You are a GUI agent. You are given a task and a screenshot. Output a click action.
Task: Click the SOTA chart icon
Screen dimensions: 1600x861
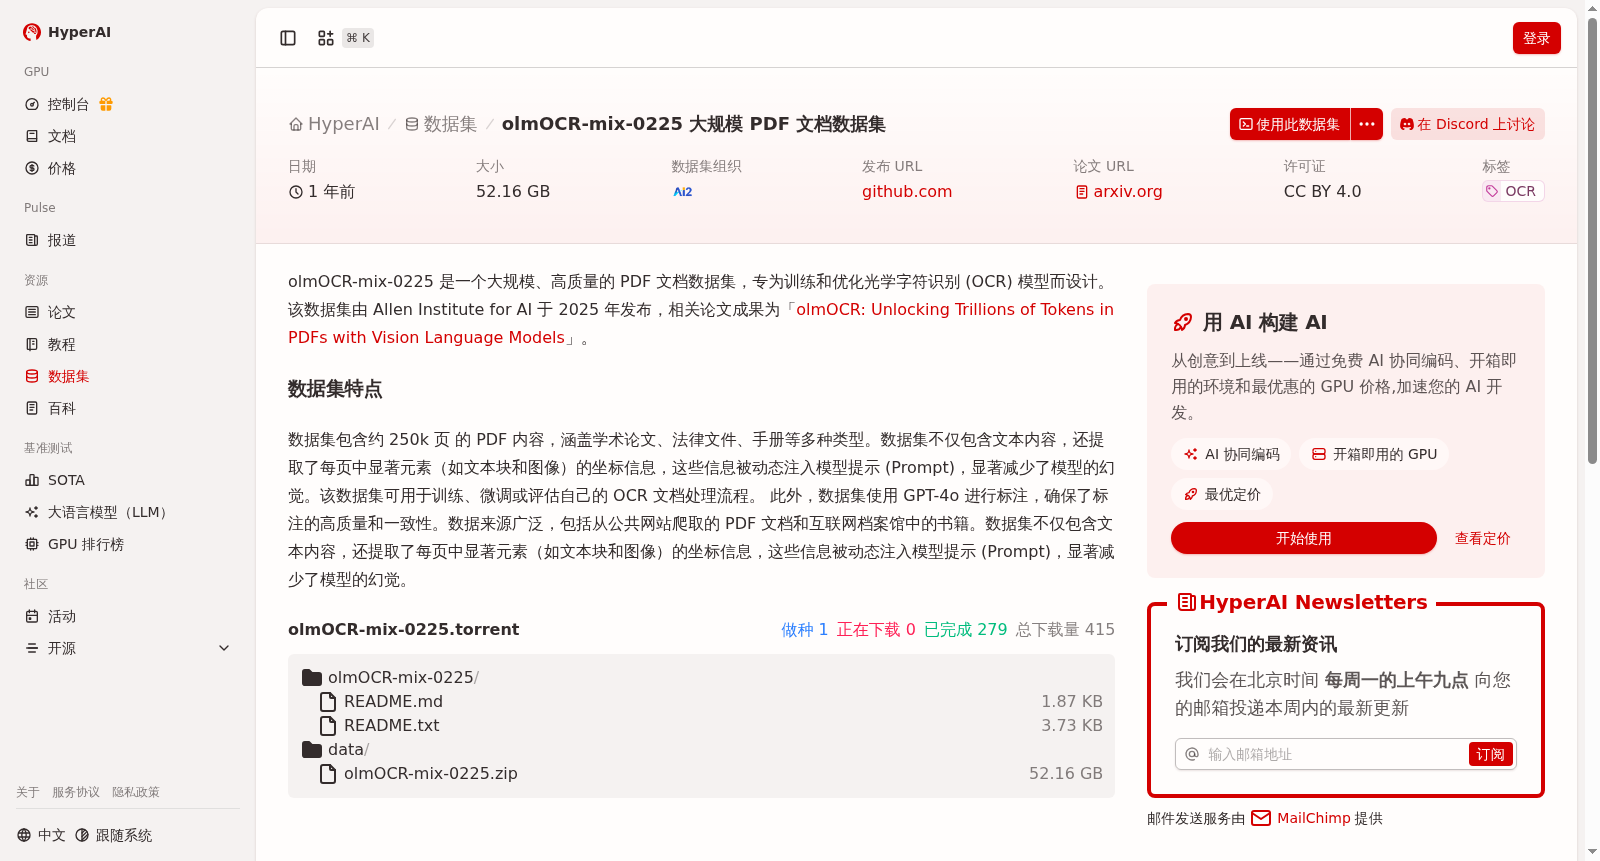click(32, 480)
